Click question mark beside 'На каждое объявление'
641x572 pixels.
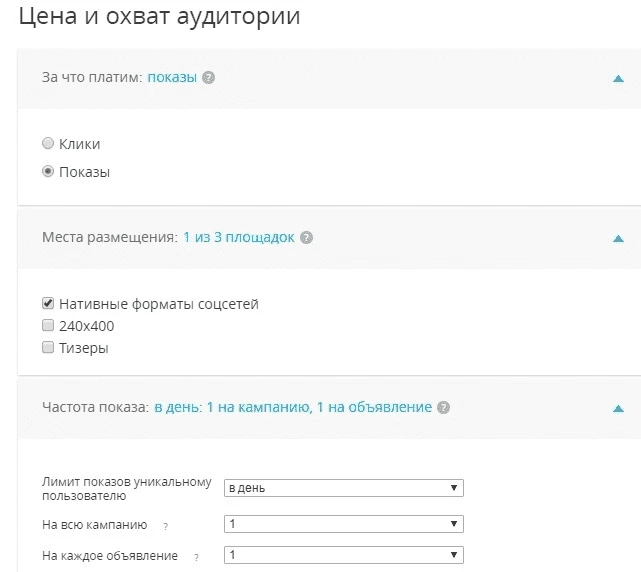(196, 557)
